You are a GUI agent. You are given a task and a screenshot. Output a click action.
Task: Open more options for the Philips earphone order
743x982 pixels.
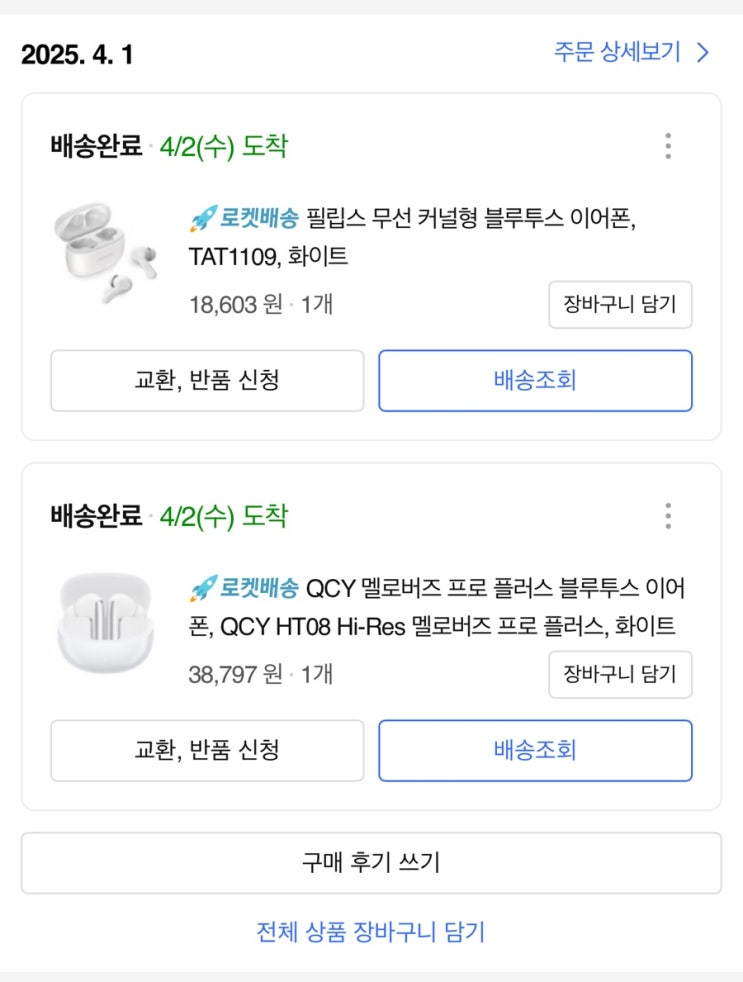pos(668,147)
